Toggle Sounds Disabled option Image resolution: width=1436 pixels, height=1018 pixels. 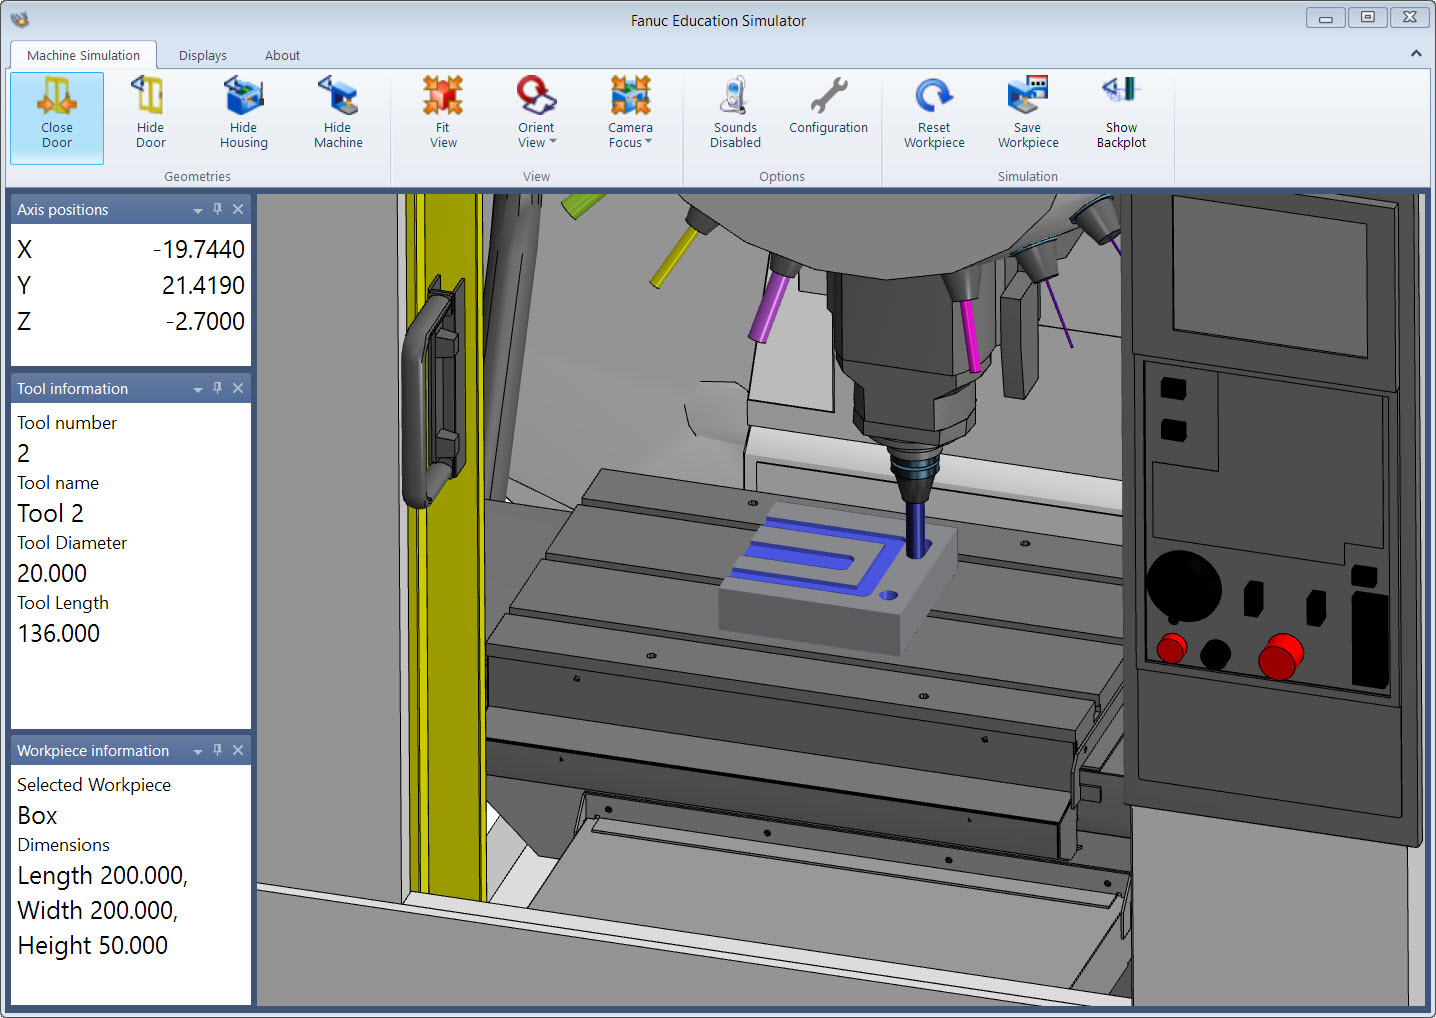pyautogui.click(x=734, y=110)
